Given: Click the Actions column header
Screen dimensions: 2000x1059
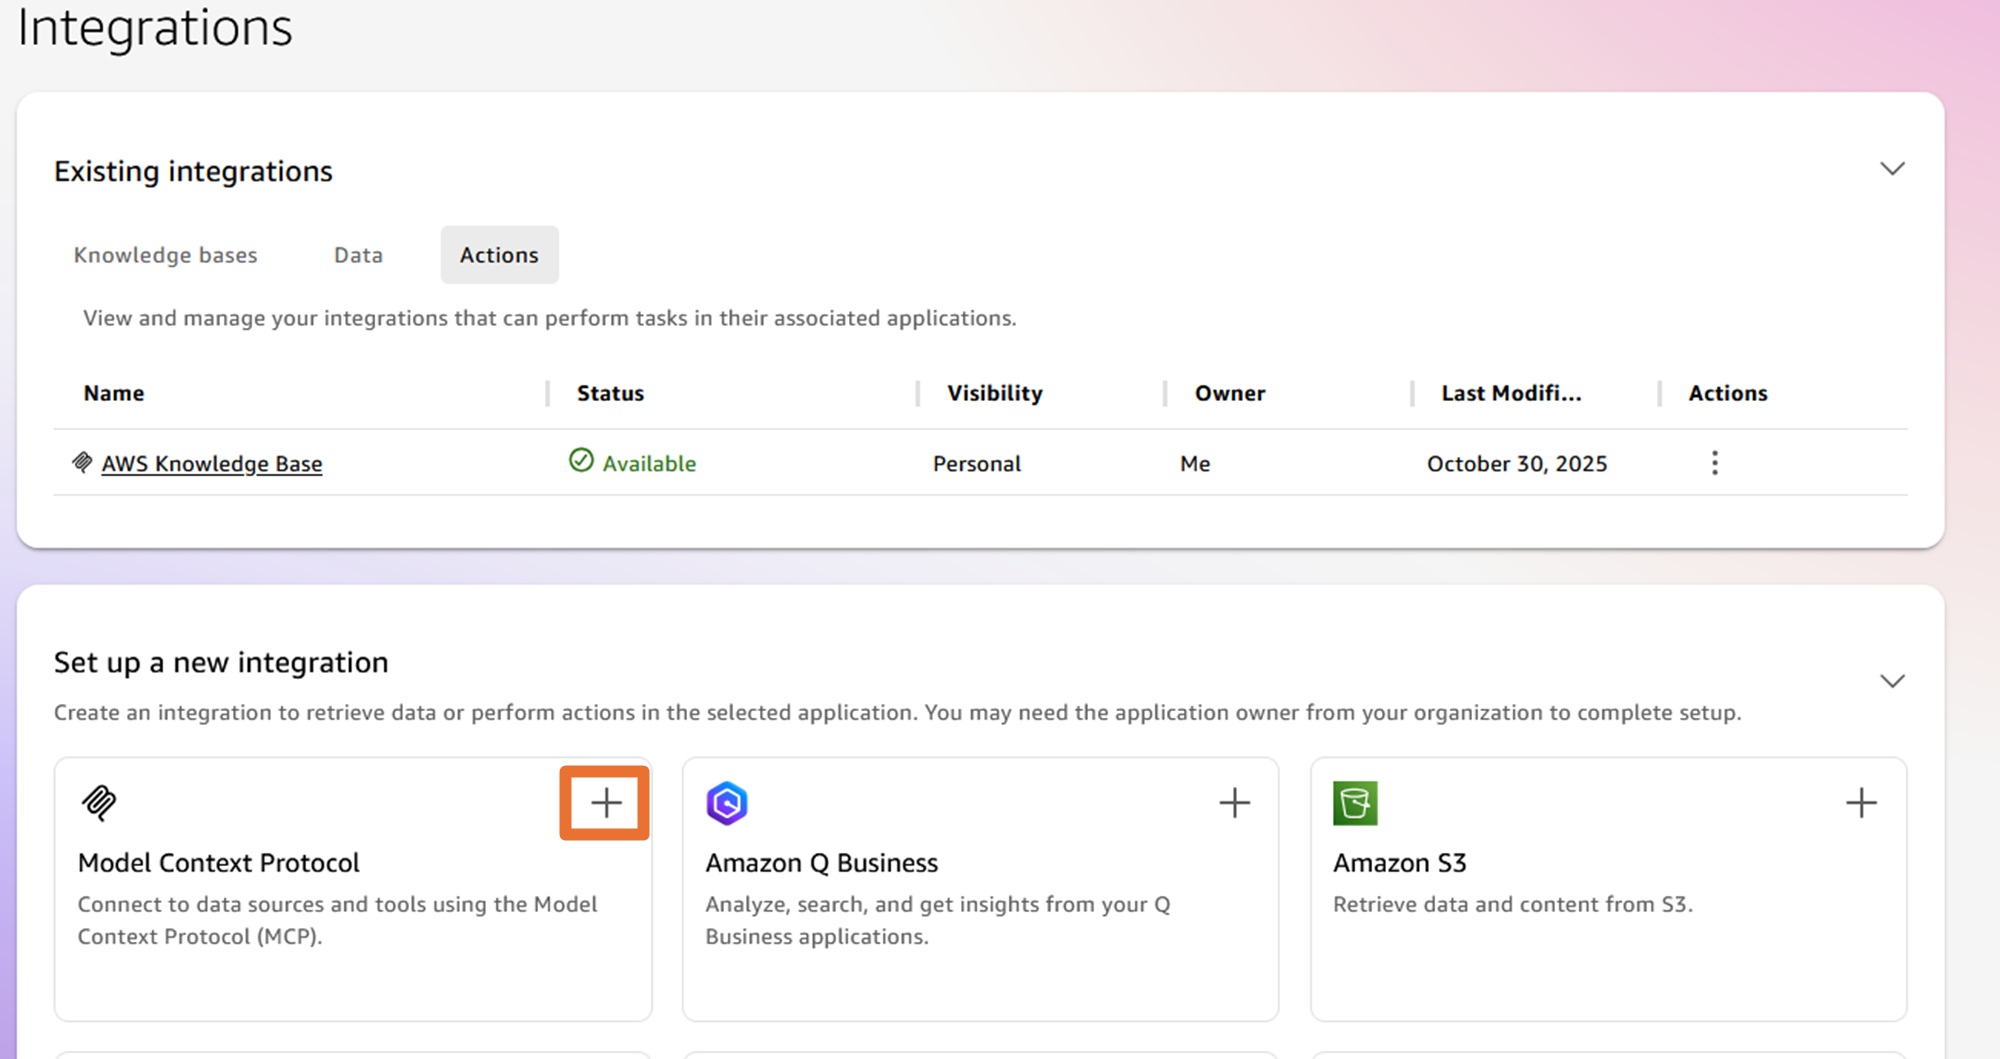Looking at the screenshot, I should (1728, 393).
